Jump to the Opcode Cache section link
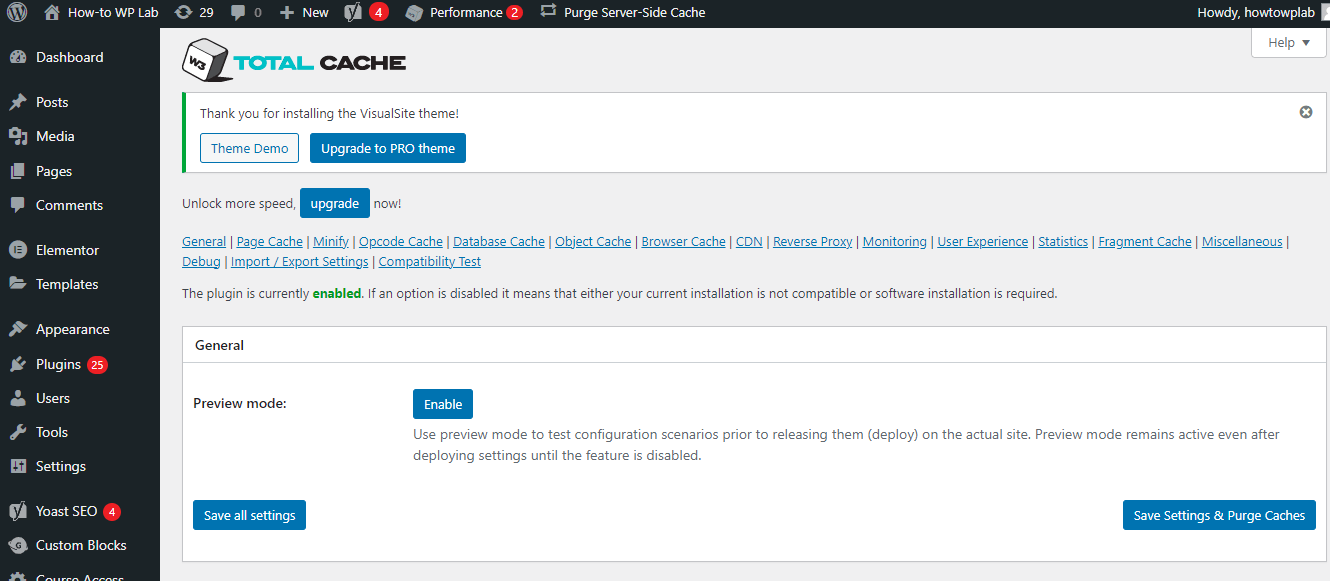This screenshot has width=1330, height=581. (x=401, y=241)
